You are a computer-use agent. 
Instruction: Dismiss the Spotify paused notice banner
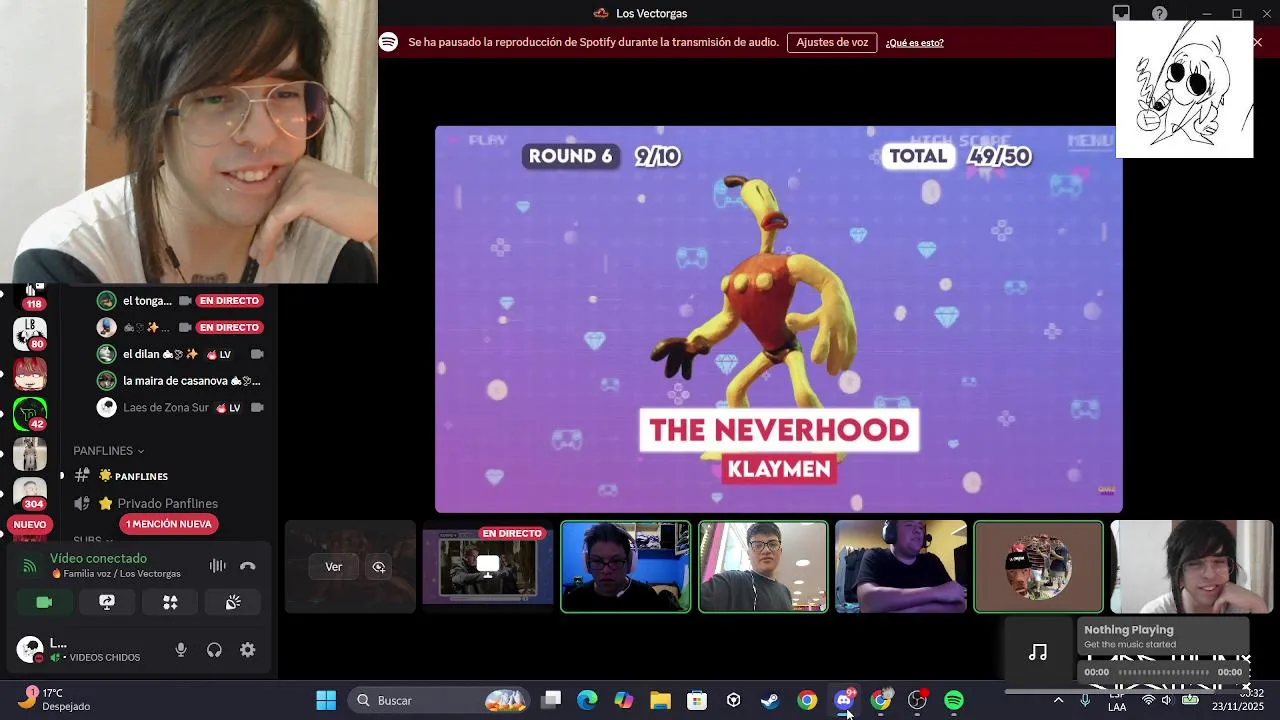[1257, 42]
